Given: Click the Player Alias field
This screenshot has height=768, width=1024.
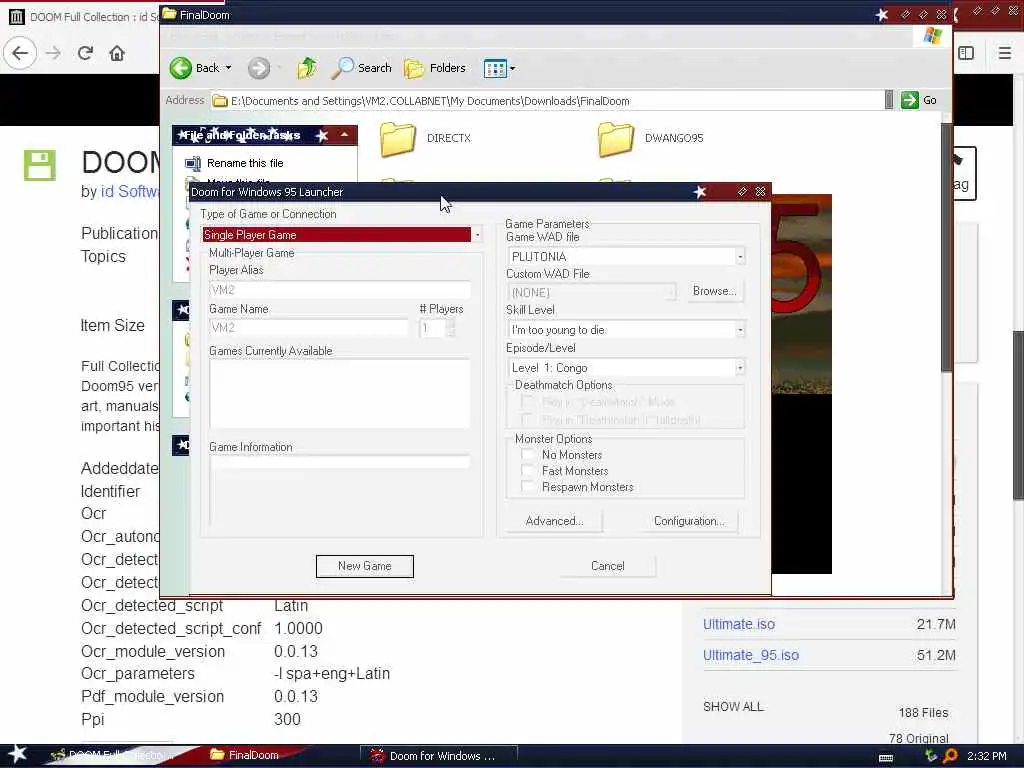Looking at the screenshot, I should tap(340, 290).
